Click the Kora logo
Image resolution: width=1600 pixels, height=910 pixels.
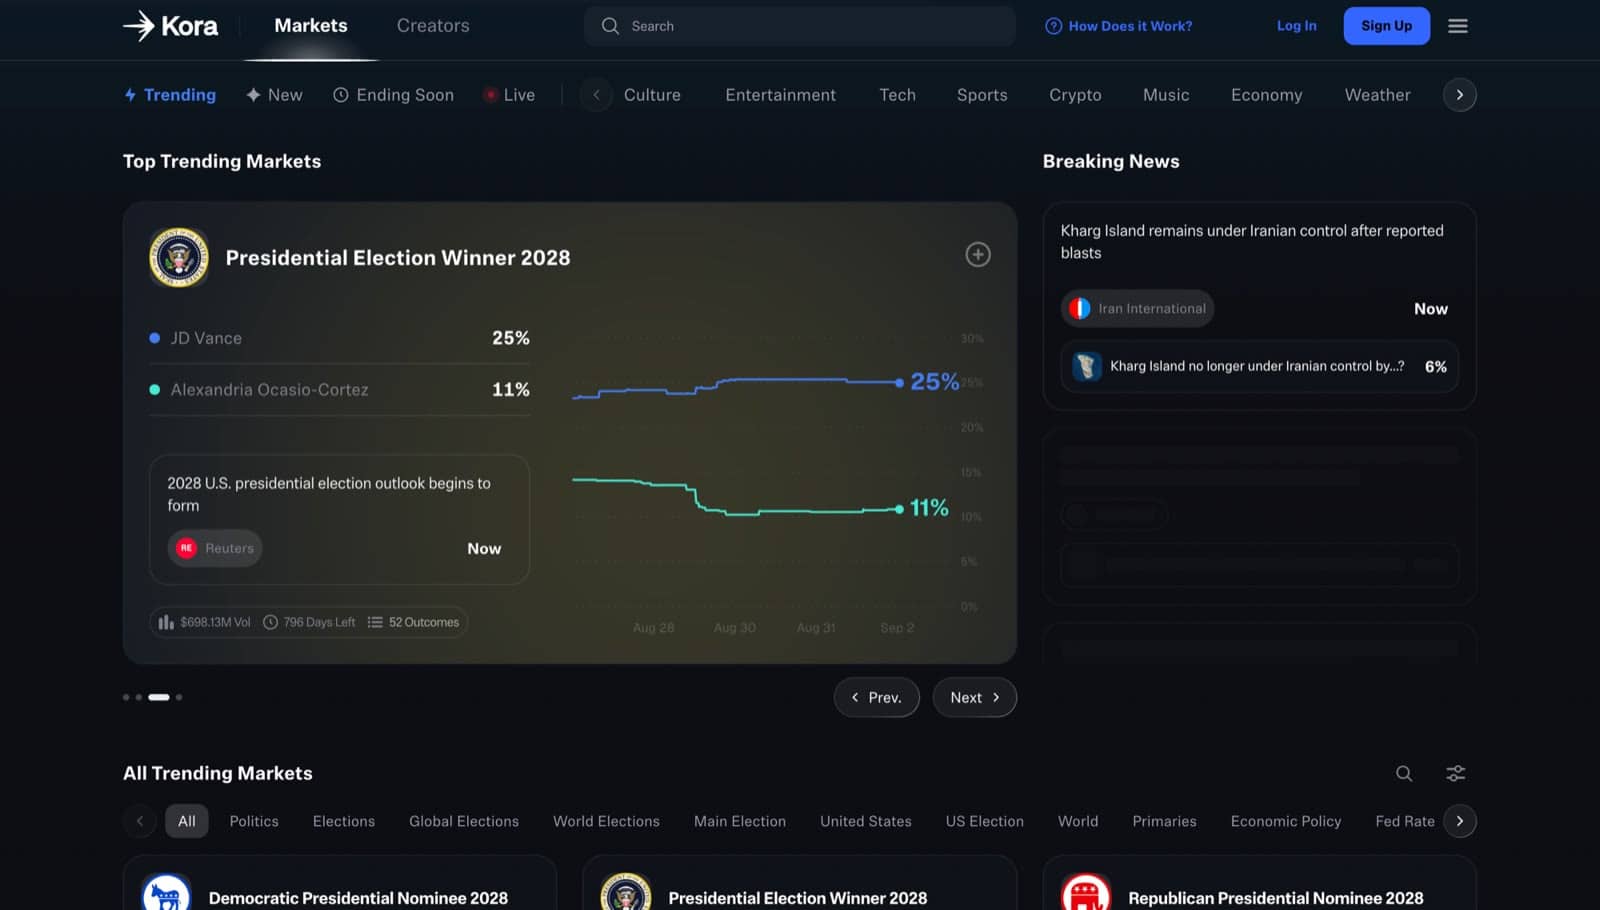pyautogui.click(x=170, y=26)
